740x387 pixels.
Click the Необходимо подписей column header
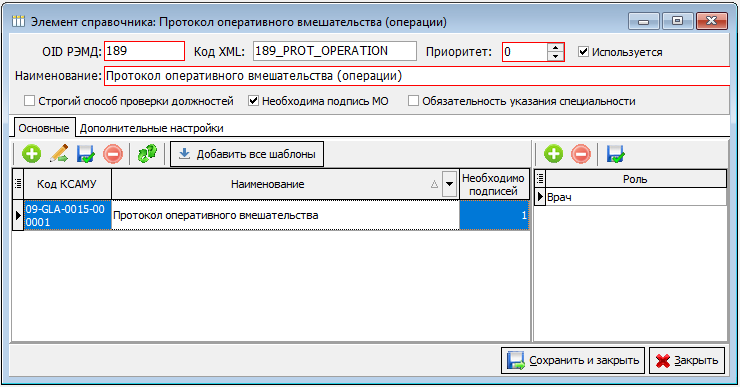pyautogui.click(x=493, y=184)
